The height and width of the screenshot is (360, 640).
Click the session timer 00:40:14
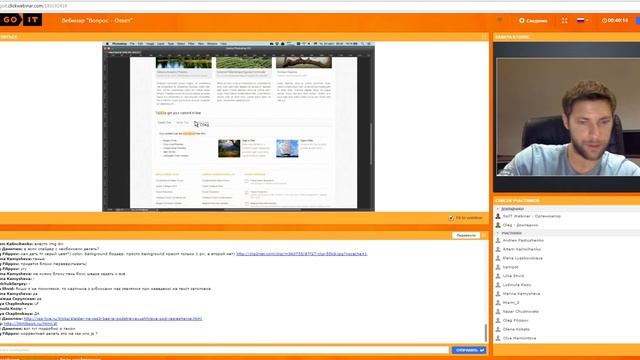click(x=615, y=20)
